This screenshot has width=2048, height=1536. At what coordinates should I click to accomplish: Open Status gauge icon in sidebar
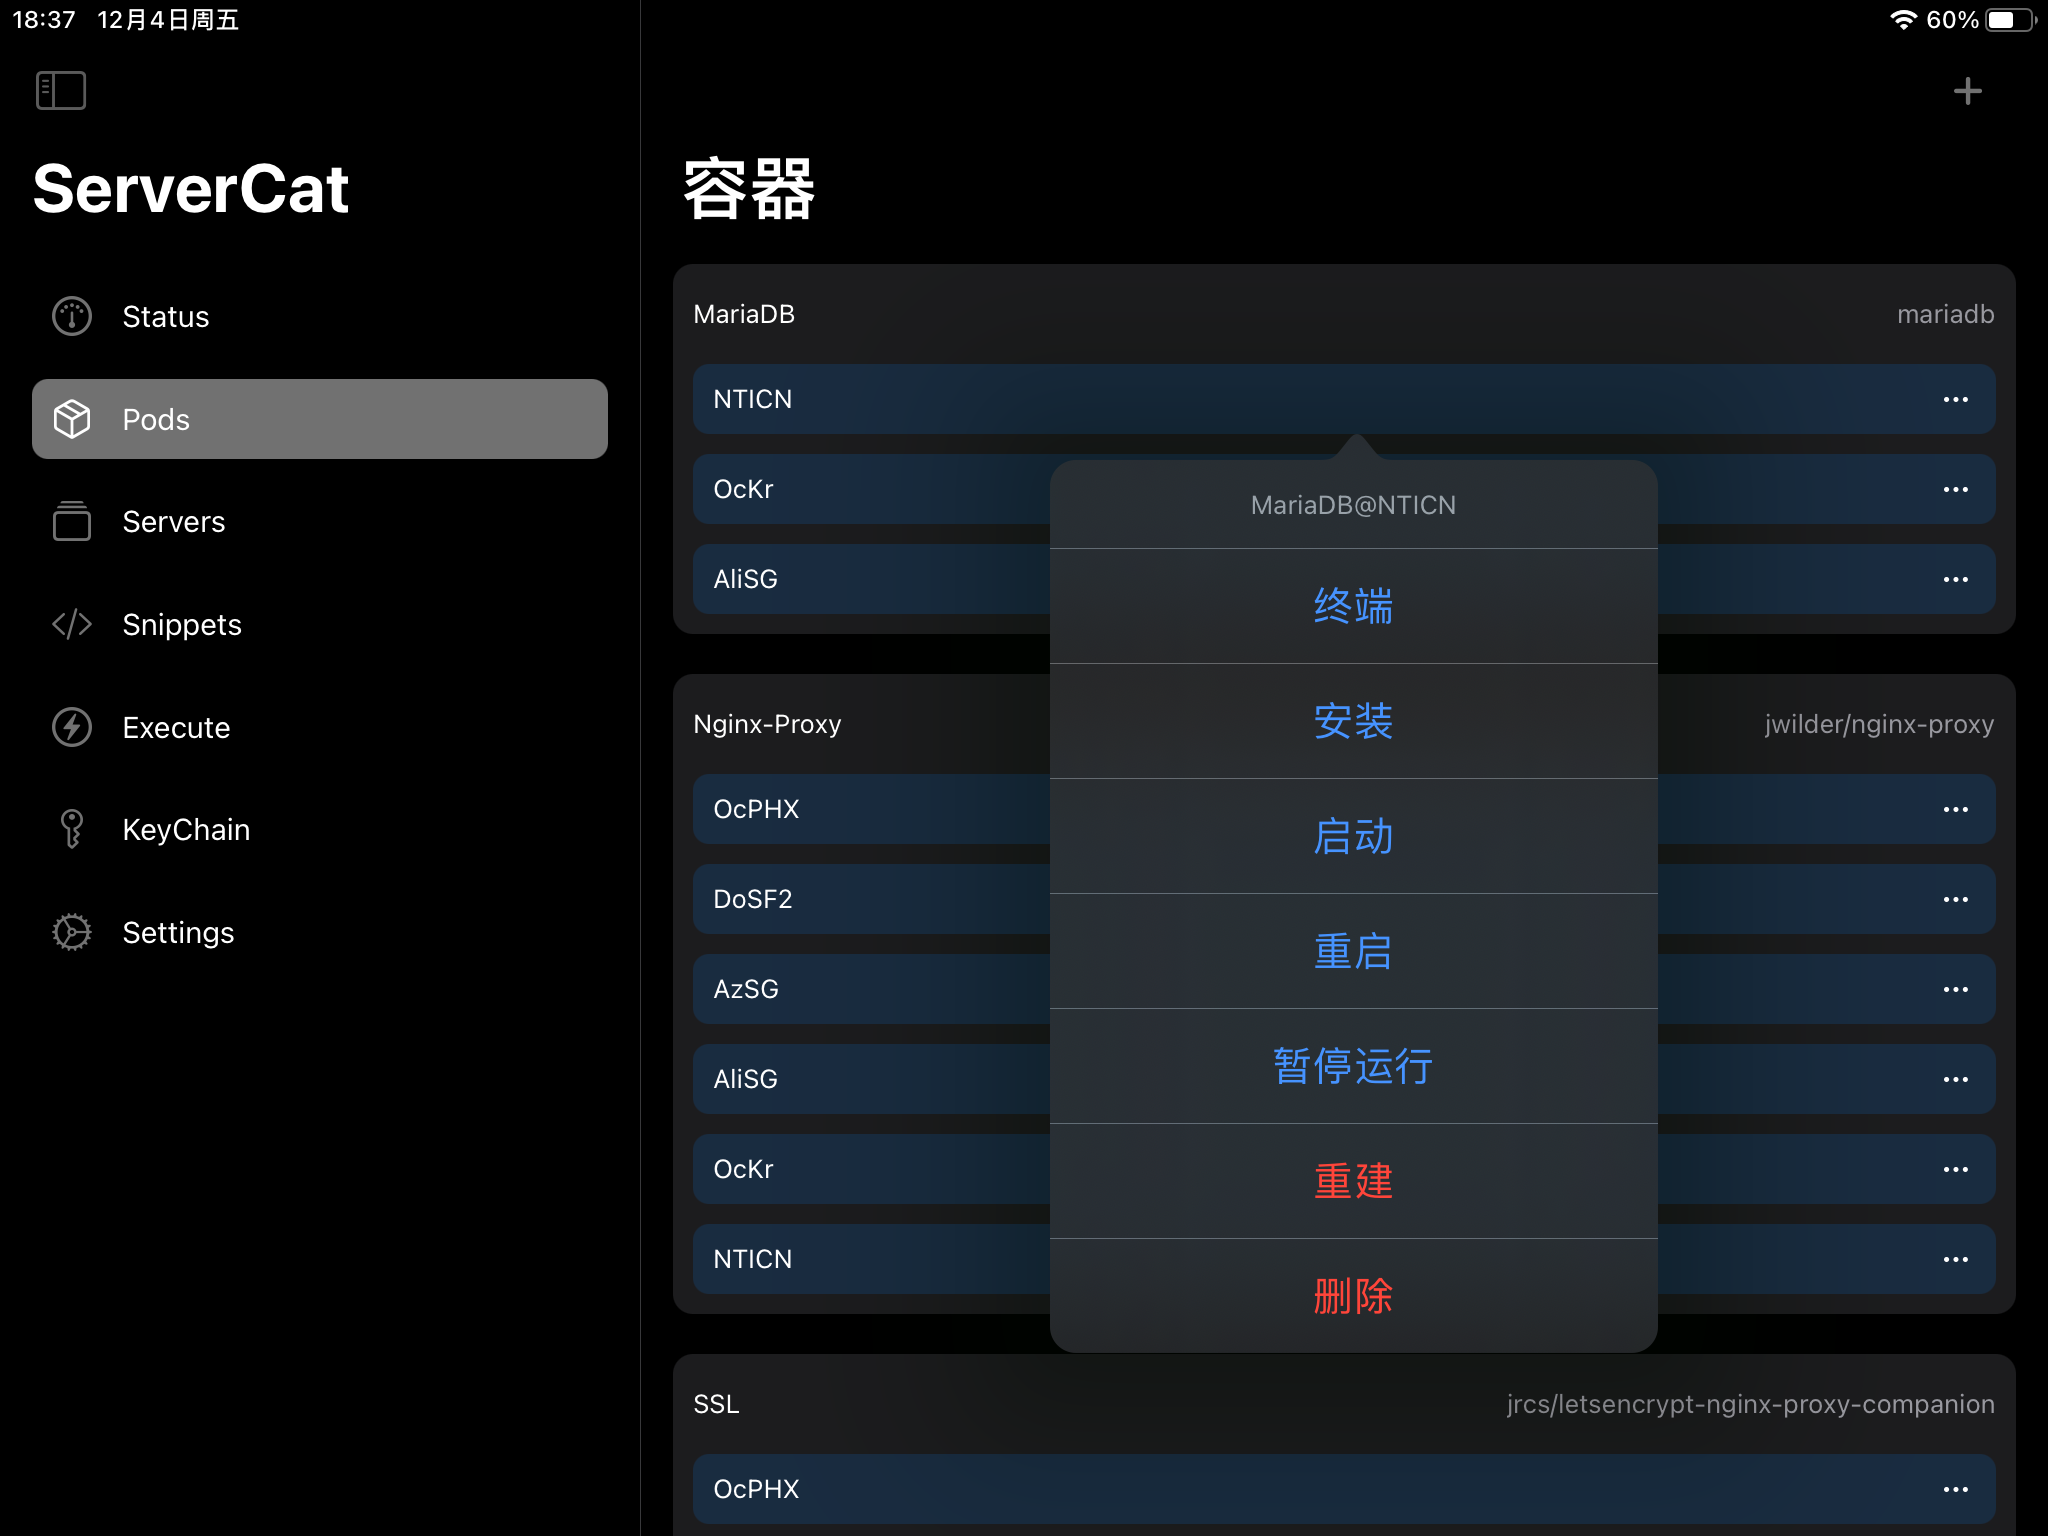pos(72,316)
